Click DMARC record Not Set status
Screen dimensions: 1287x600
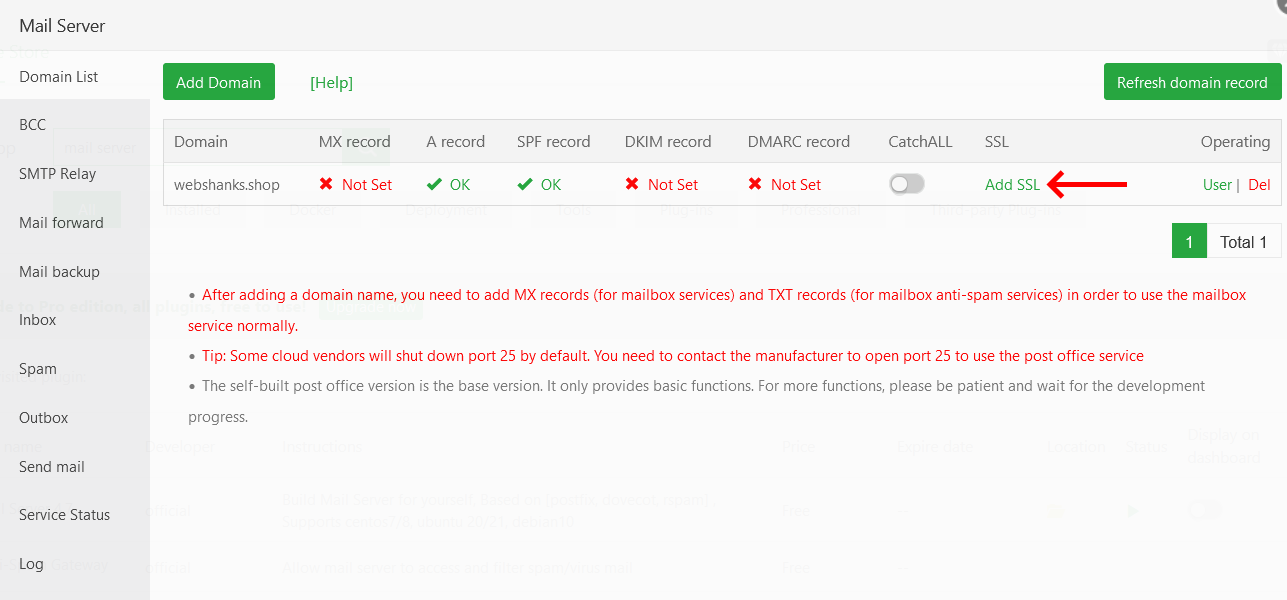tap(785, 185)
